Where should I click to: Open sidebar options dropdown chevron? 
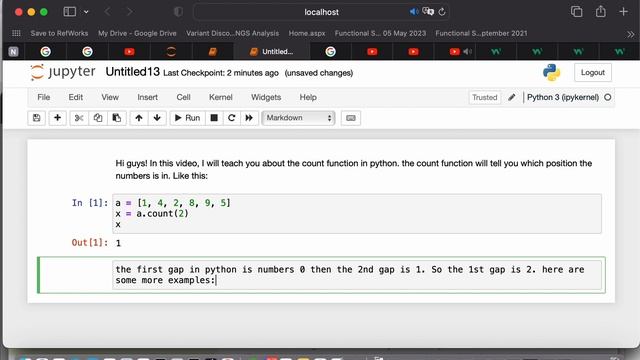pyautogui.click(x=86, y=12)
